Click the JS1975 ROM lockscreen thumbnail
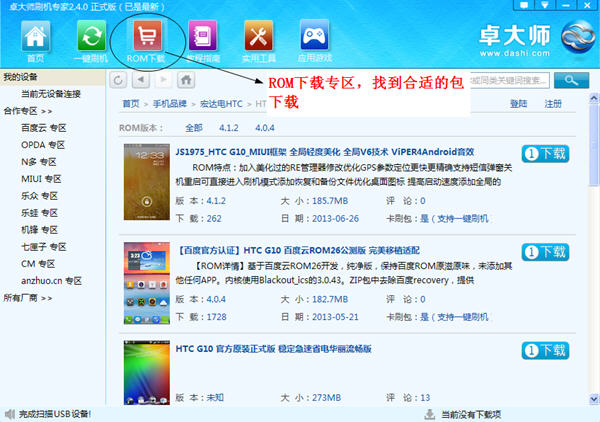 click(x=147, y=182)
